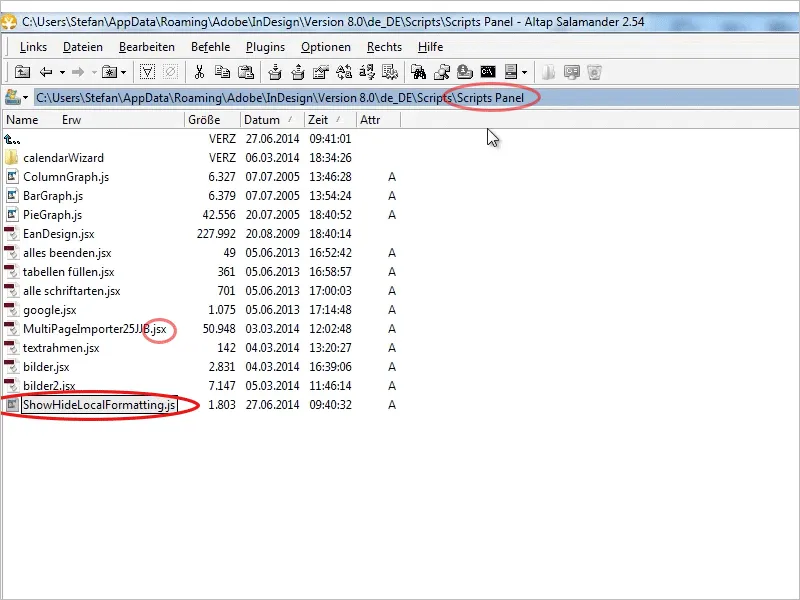Click the Change Attributes icon

tap(390, 72)
